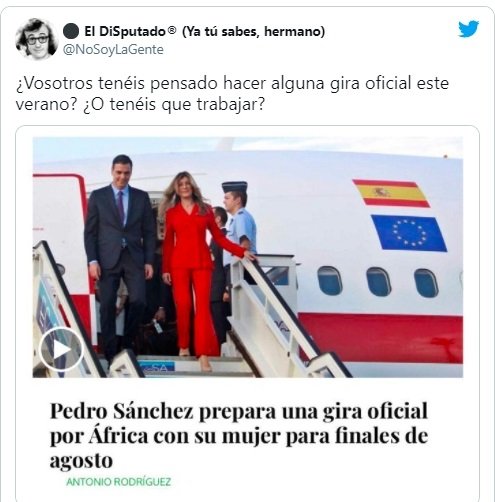This screenshot has width=495, height=502.
Task: Open the @NoSoyLaGente handle
Action: (x=113, y=50)
